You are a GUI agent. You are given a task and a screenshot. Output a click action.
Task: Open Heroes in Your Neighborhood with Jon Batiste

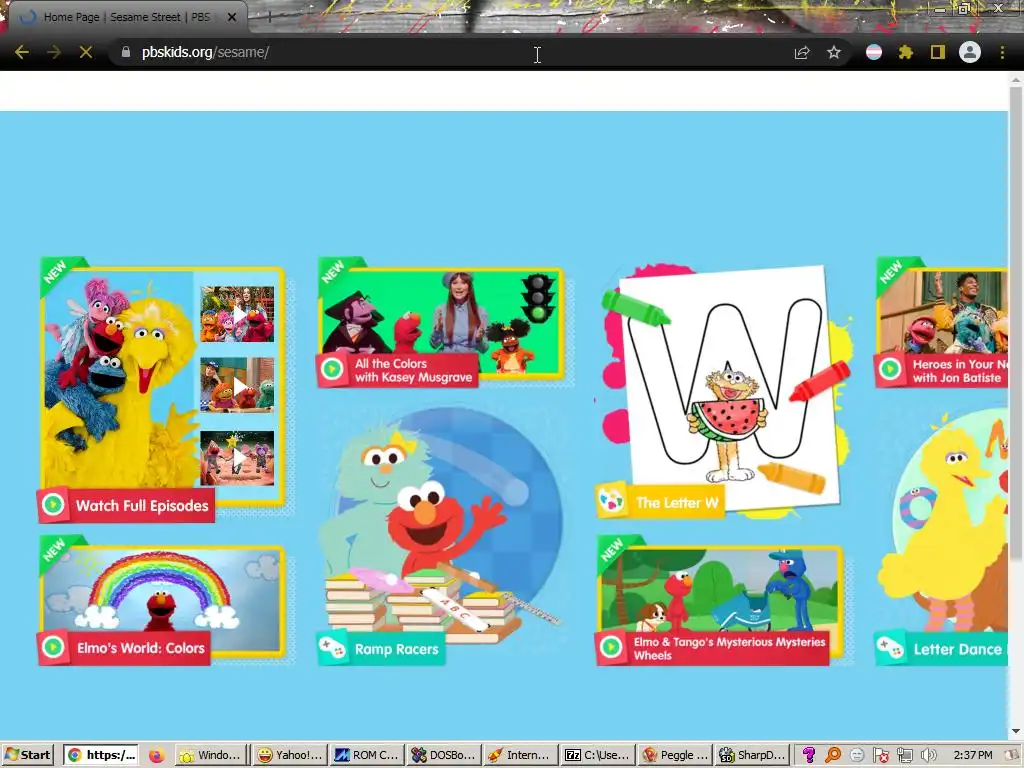point(942,323)
